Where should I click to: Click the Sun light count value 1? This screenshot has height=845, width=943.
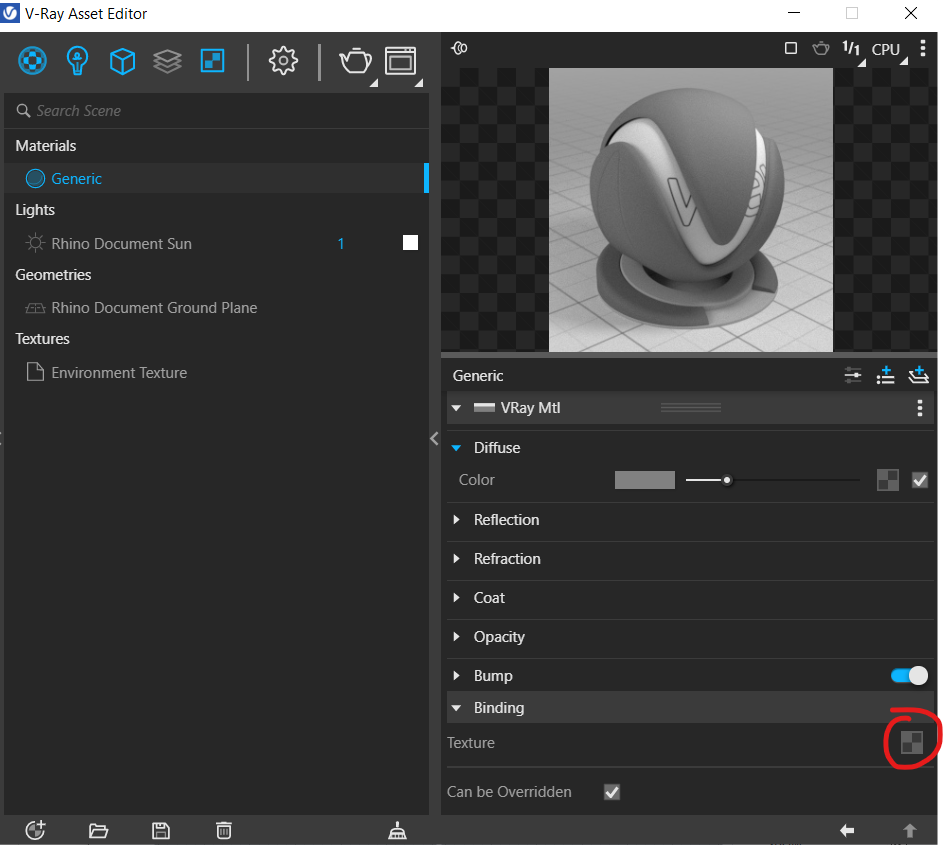[340, 244]
